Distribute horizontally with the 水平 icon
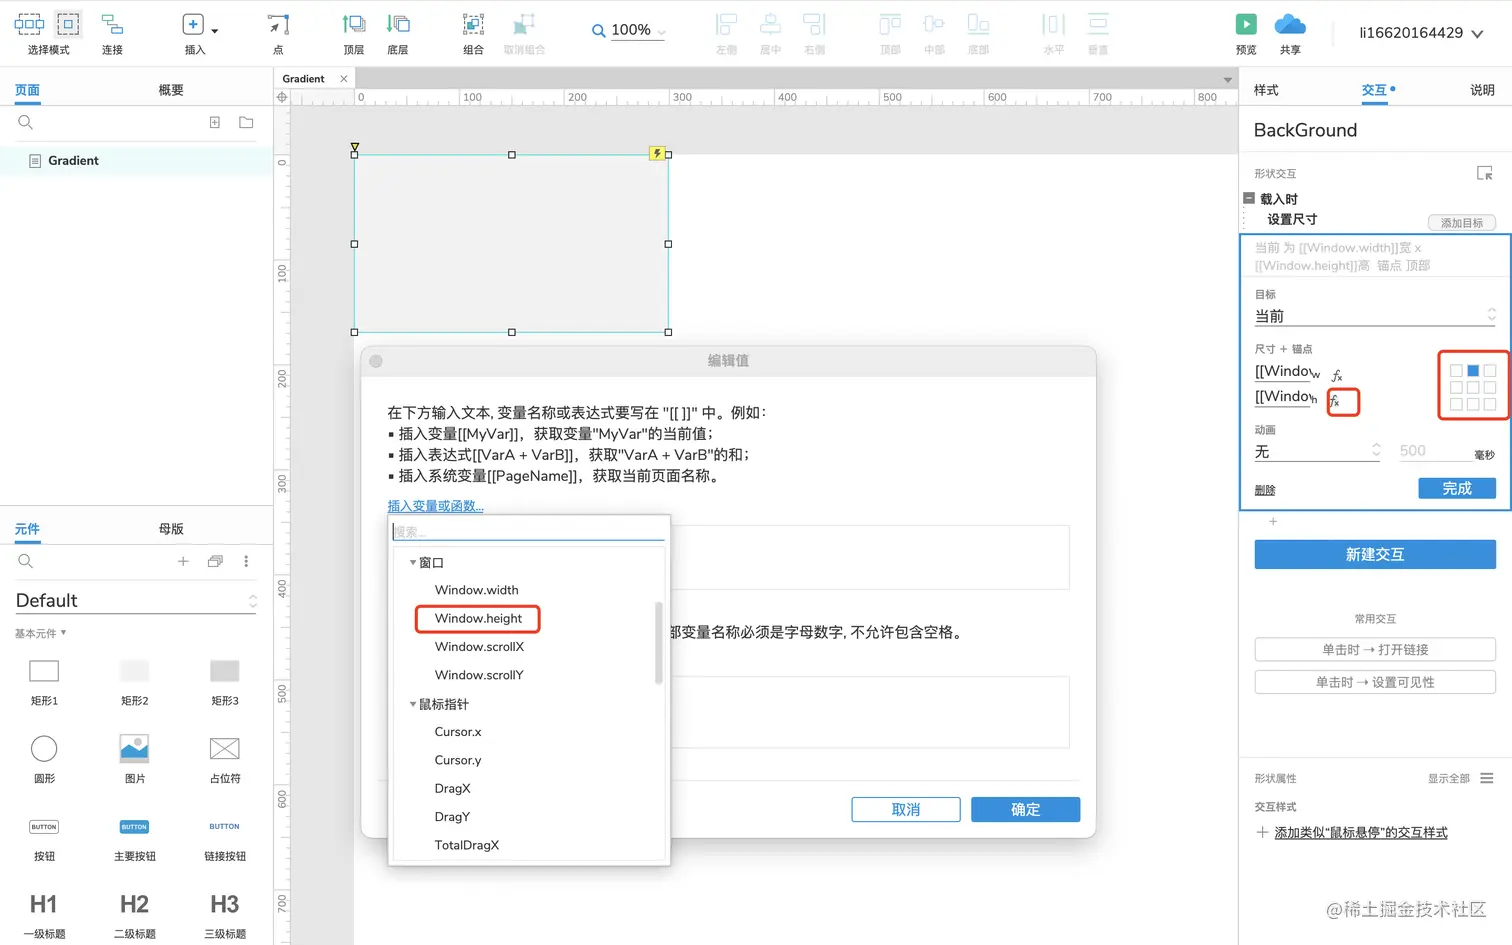 pyautogui.click(x=1054, y=24)
